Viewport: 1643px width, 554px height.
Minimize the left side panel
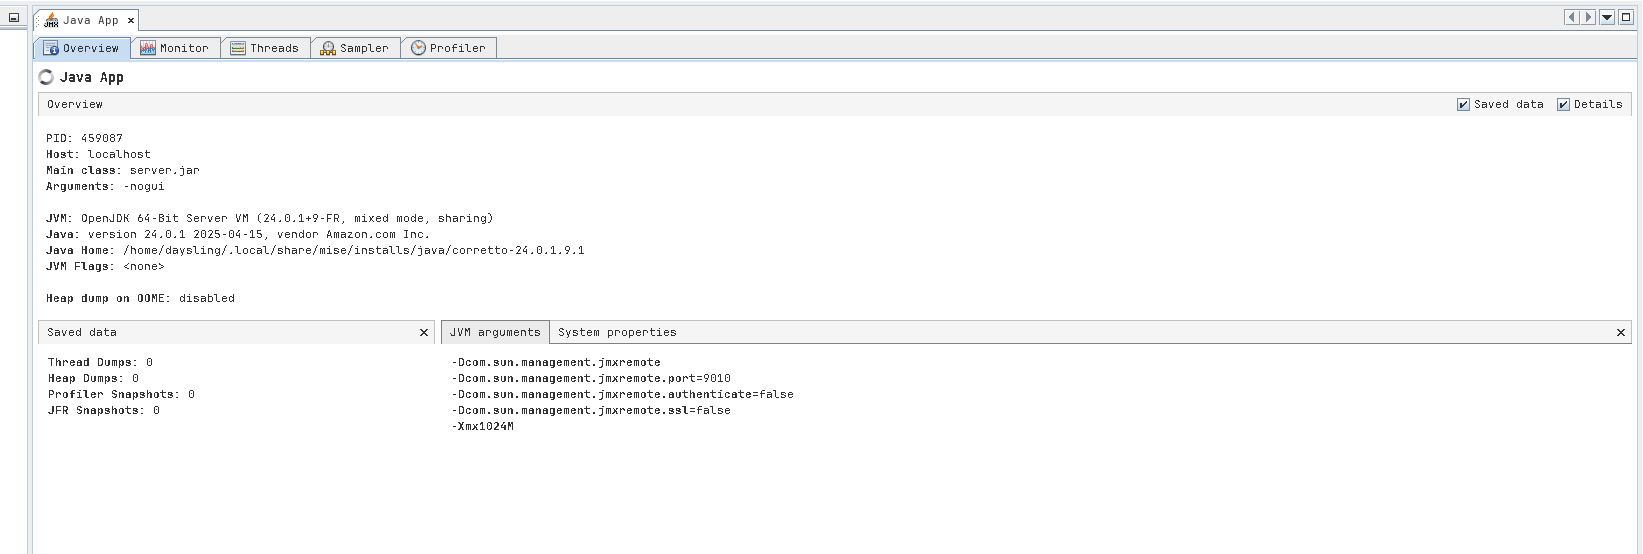tap(14, 17)
